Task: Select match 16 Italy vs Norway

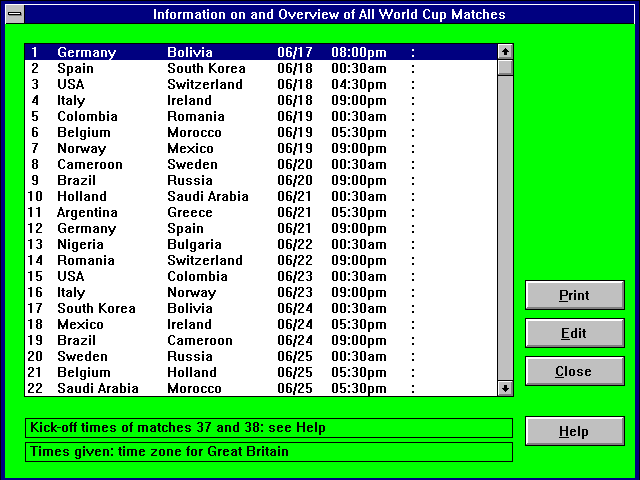Action: point(261,292)
